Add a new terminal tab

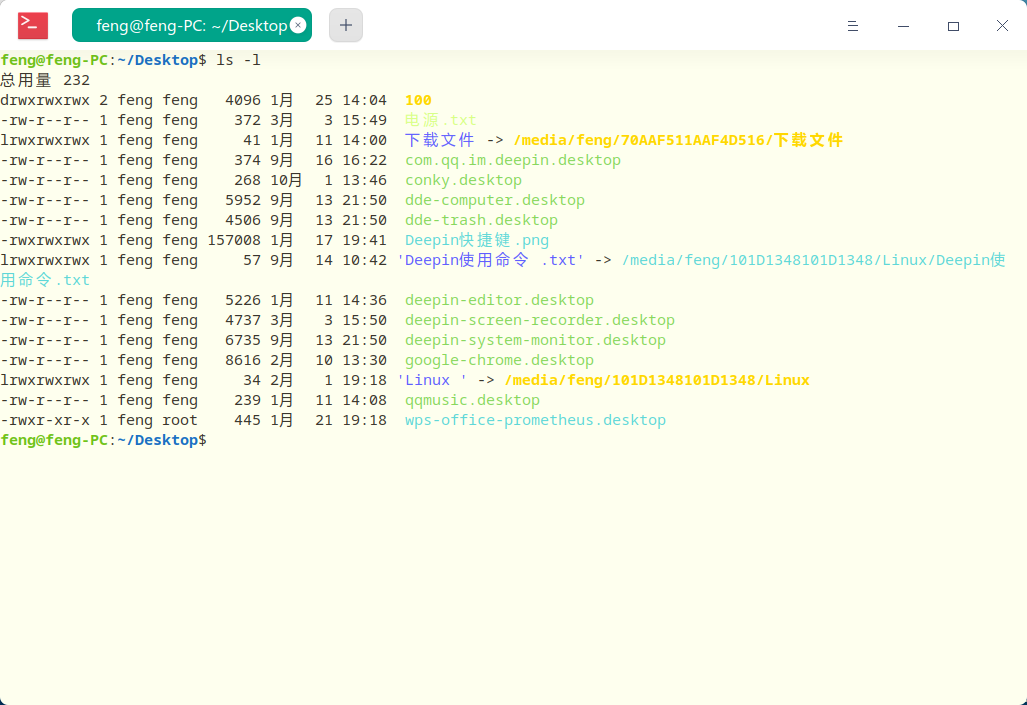pyautogui.click(x=346, y=25)
